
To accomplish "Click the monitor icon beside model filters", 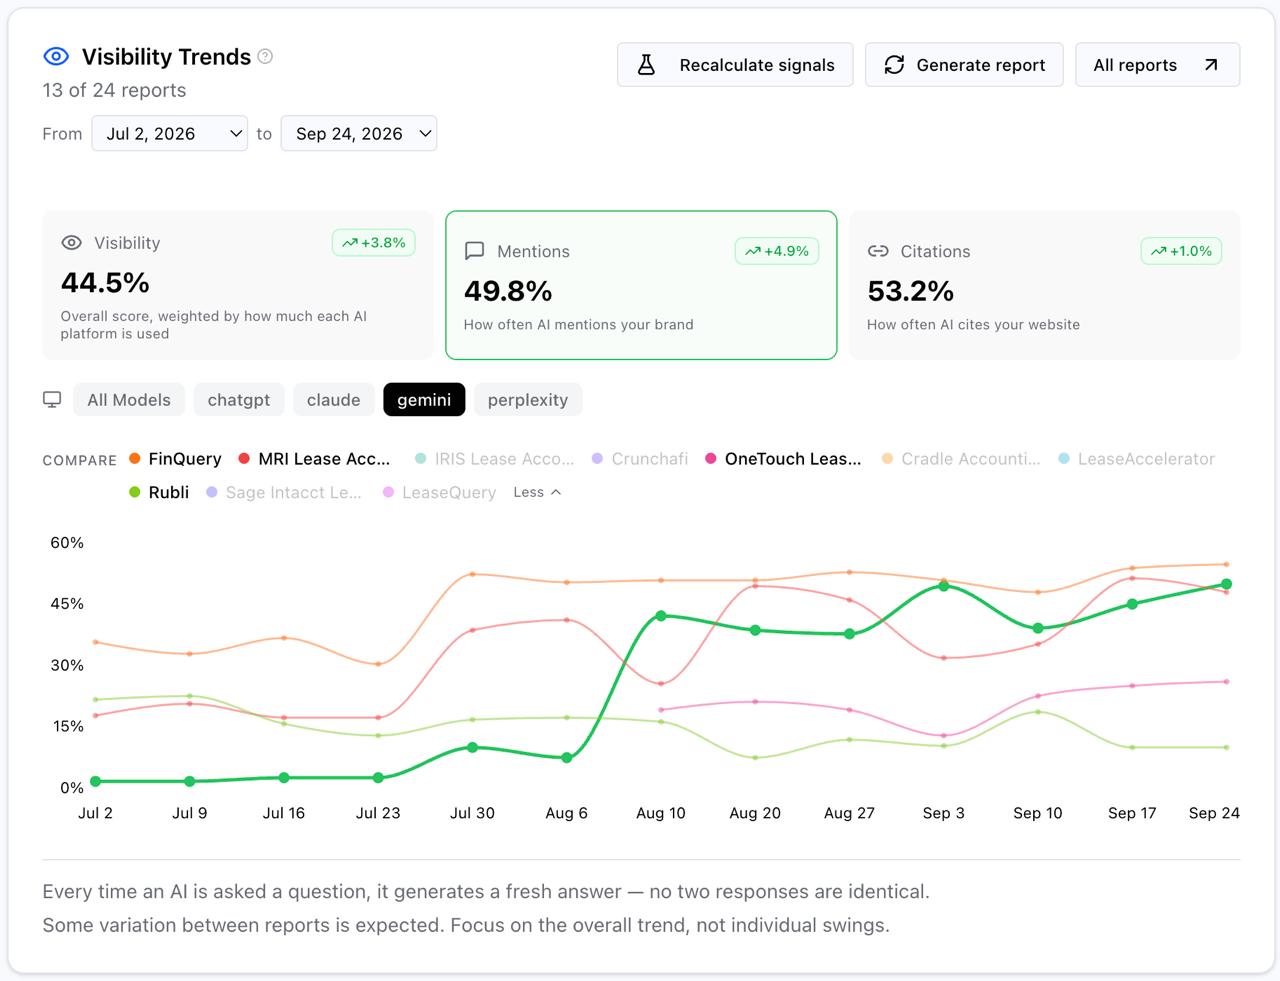I will coord(52,400).
